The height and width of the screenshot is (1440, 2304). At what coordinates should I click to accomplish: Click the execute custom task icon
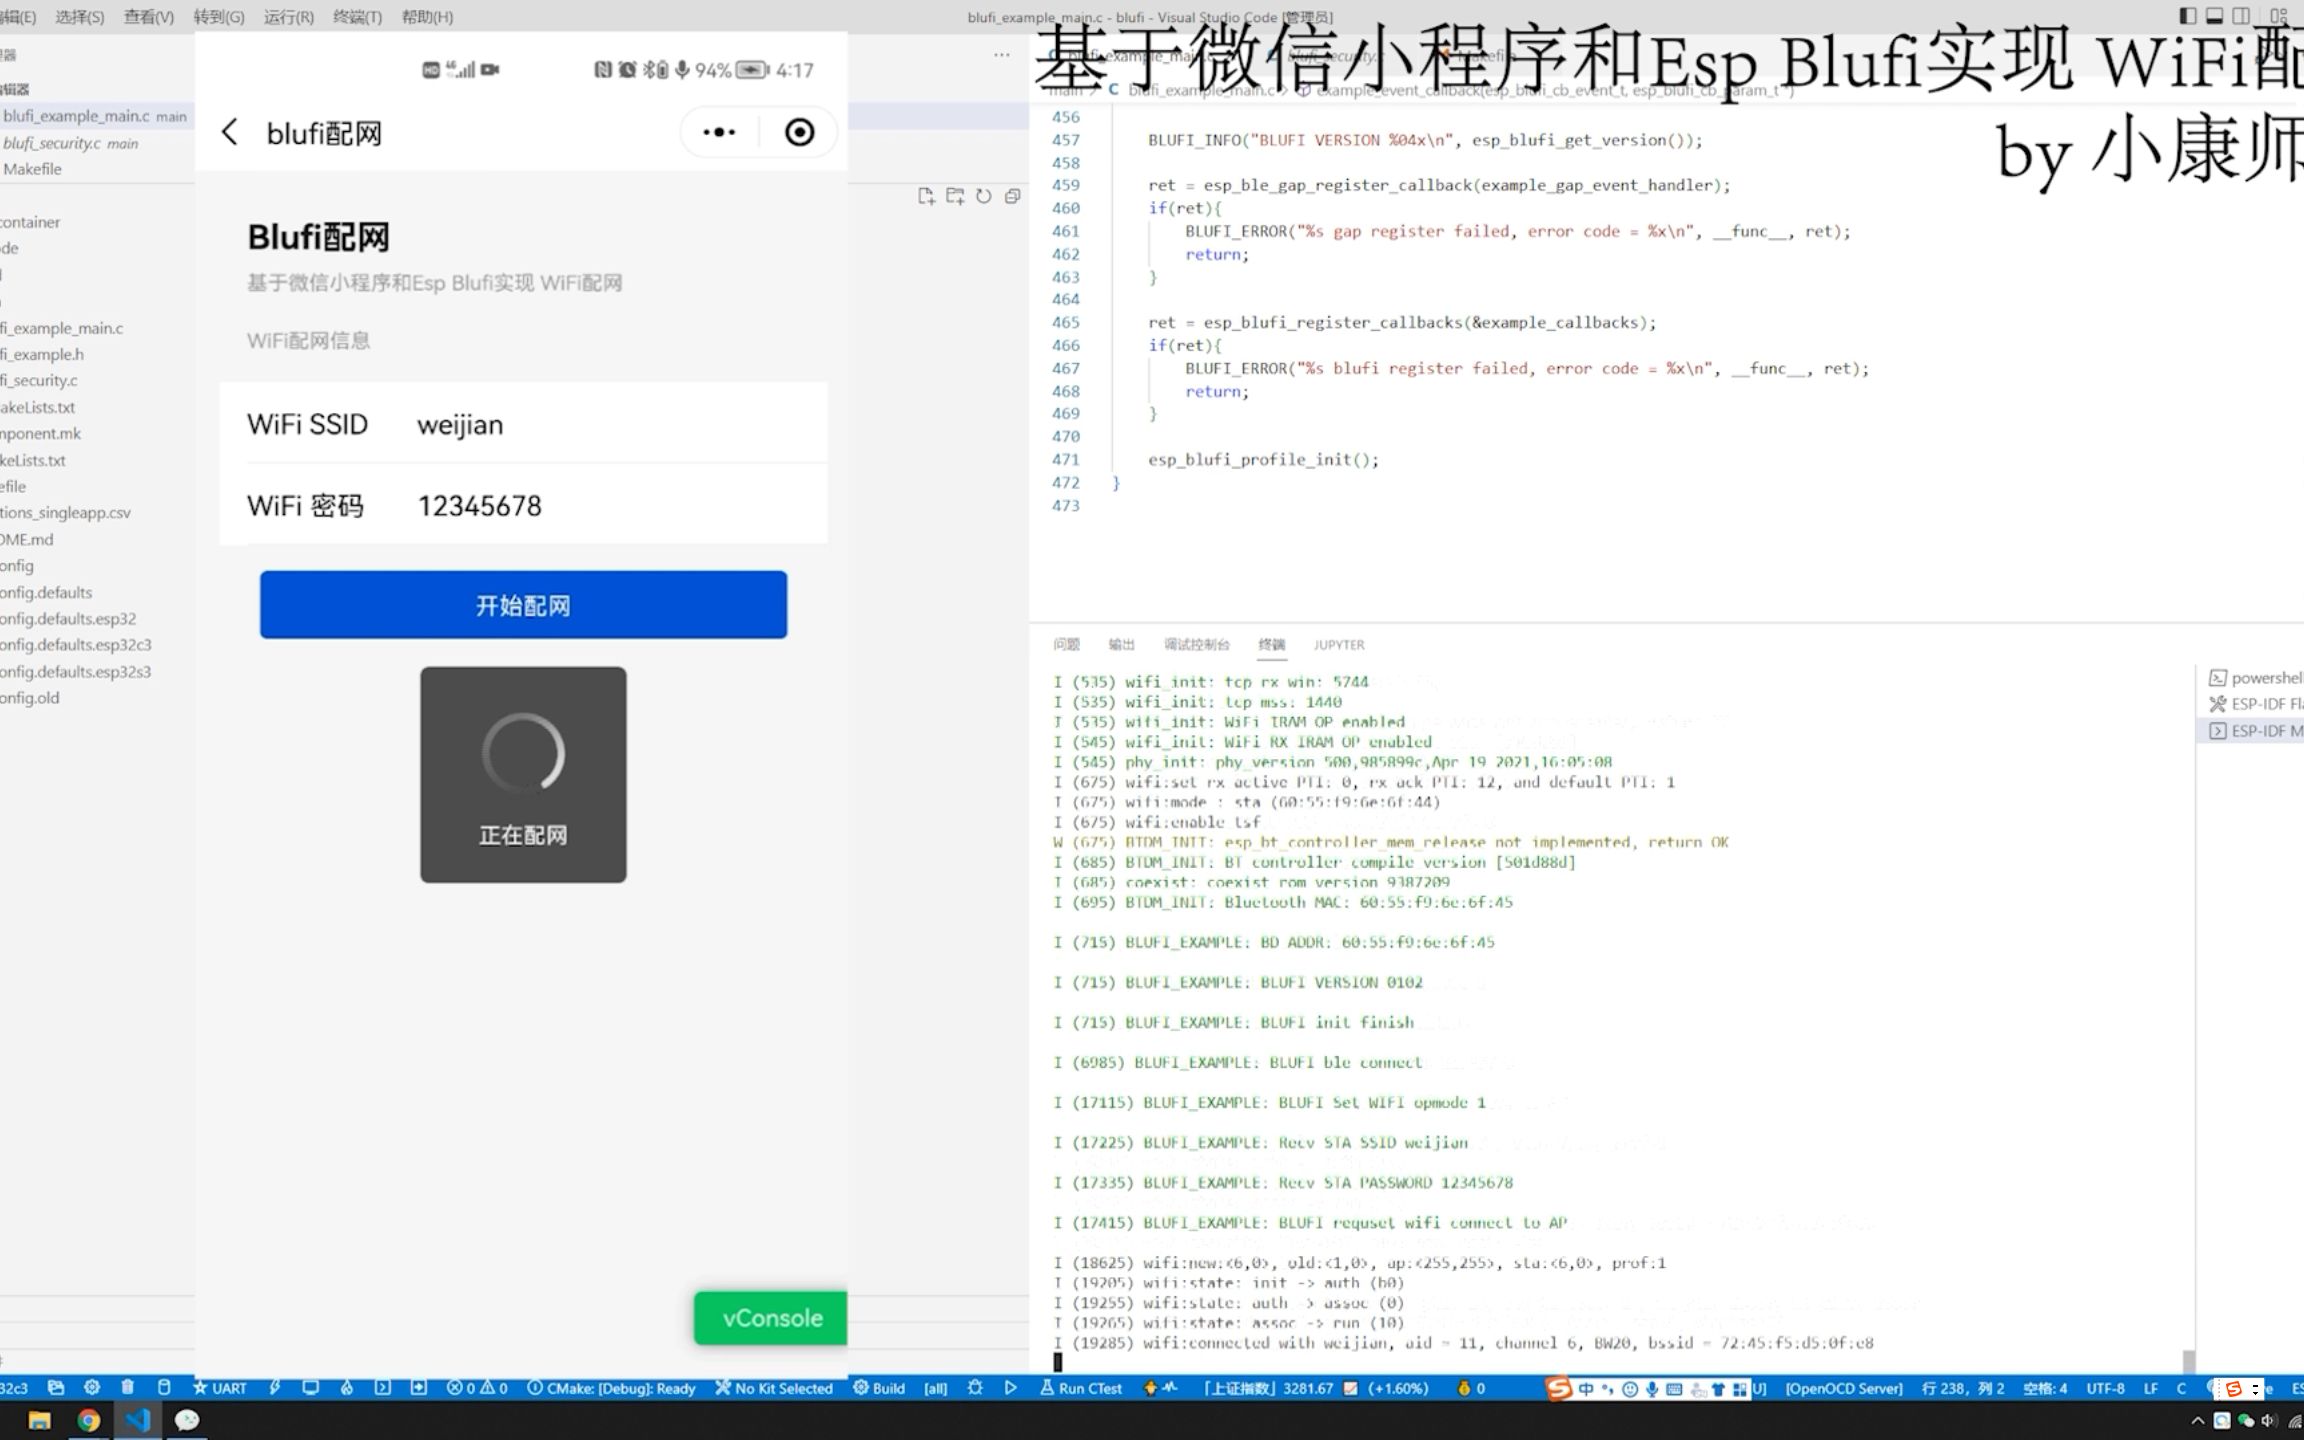[x=419, y=1387]
